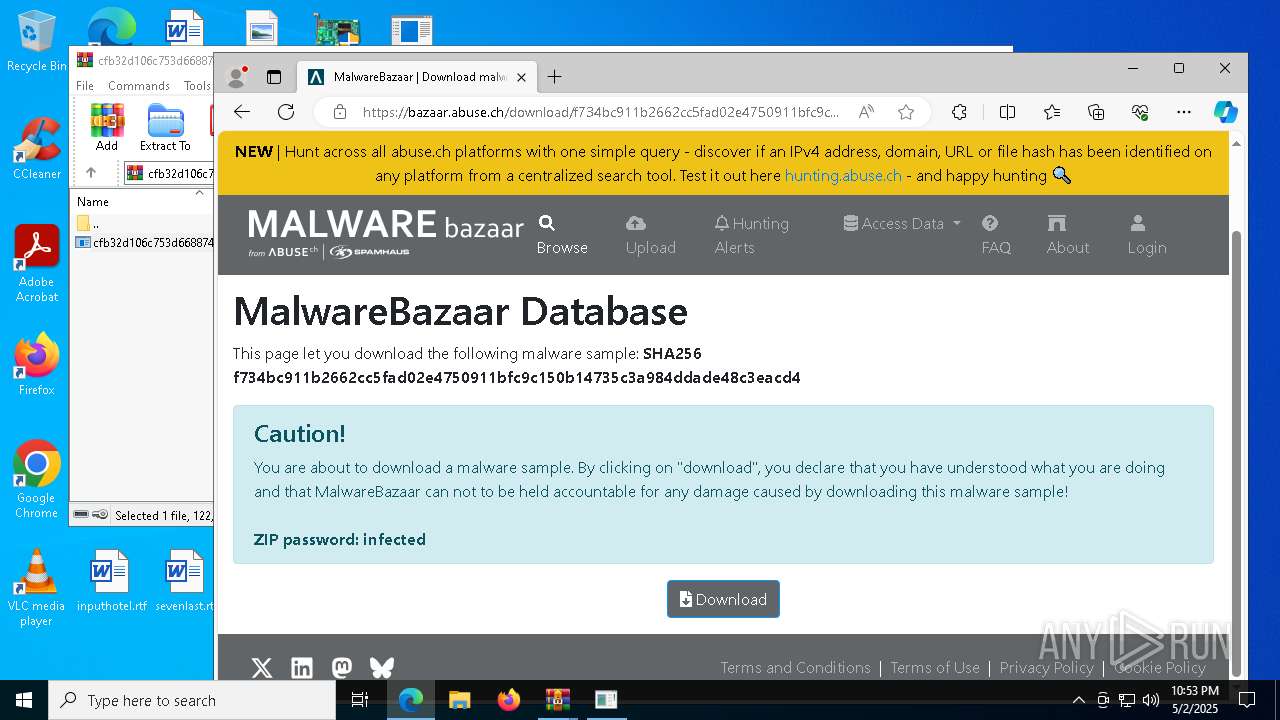Open the Privacy Policy link

point(1046,667)
